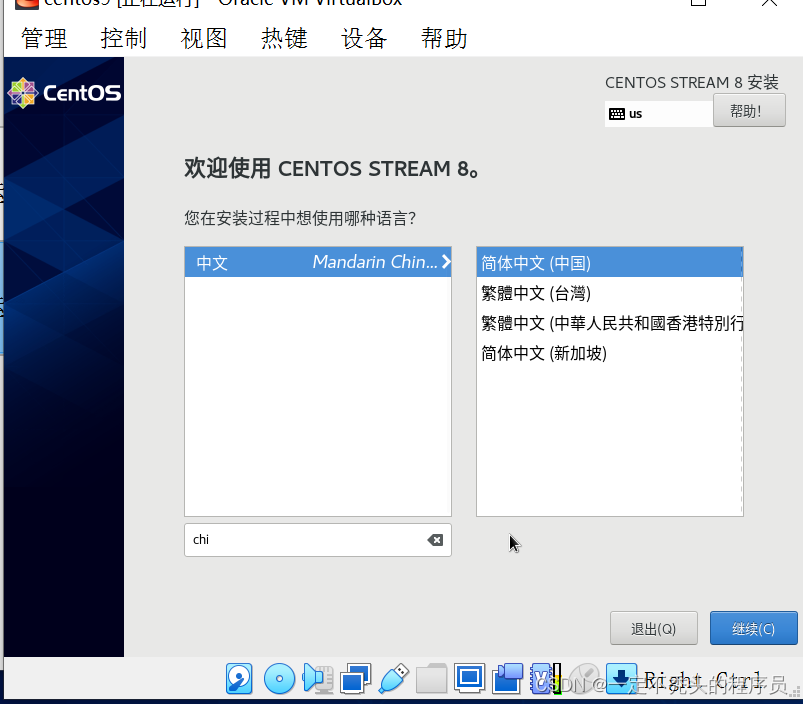Open the 设备 menu
This screenshot has width=803, height=704.
pos(364,38)
